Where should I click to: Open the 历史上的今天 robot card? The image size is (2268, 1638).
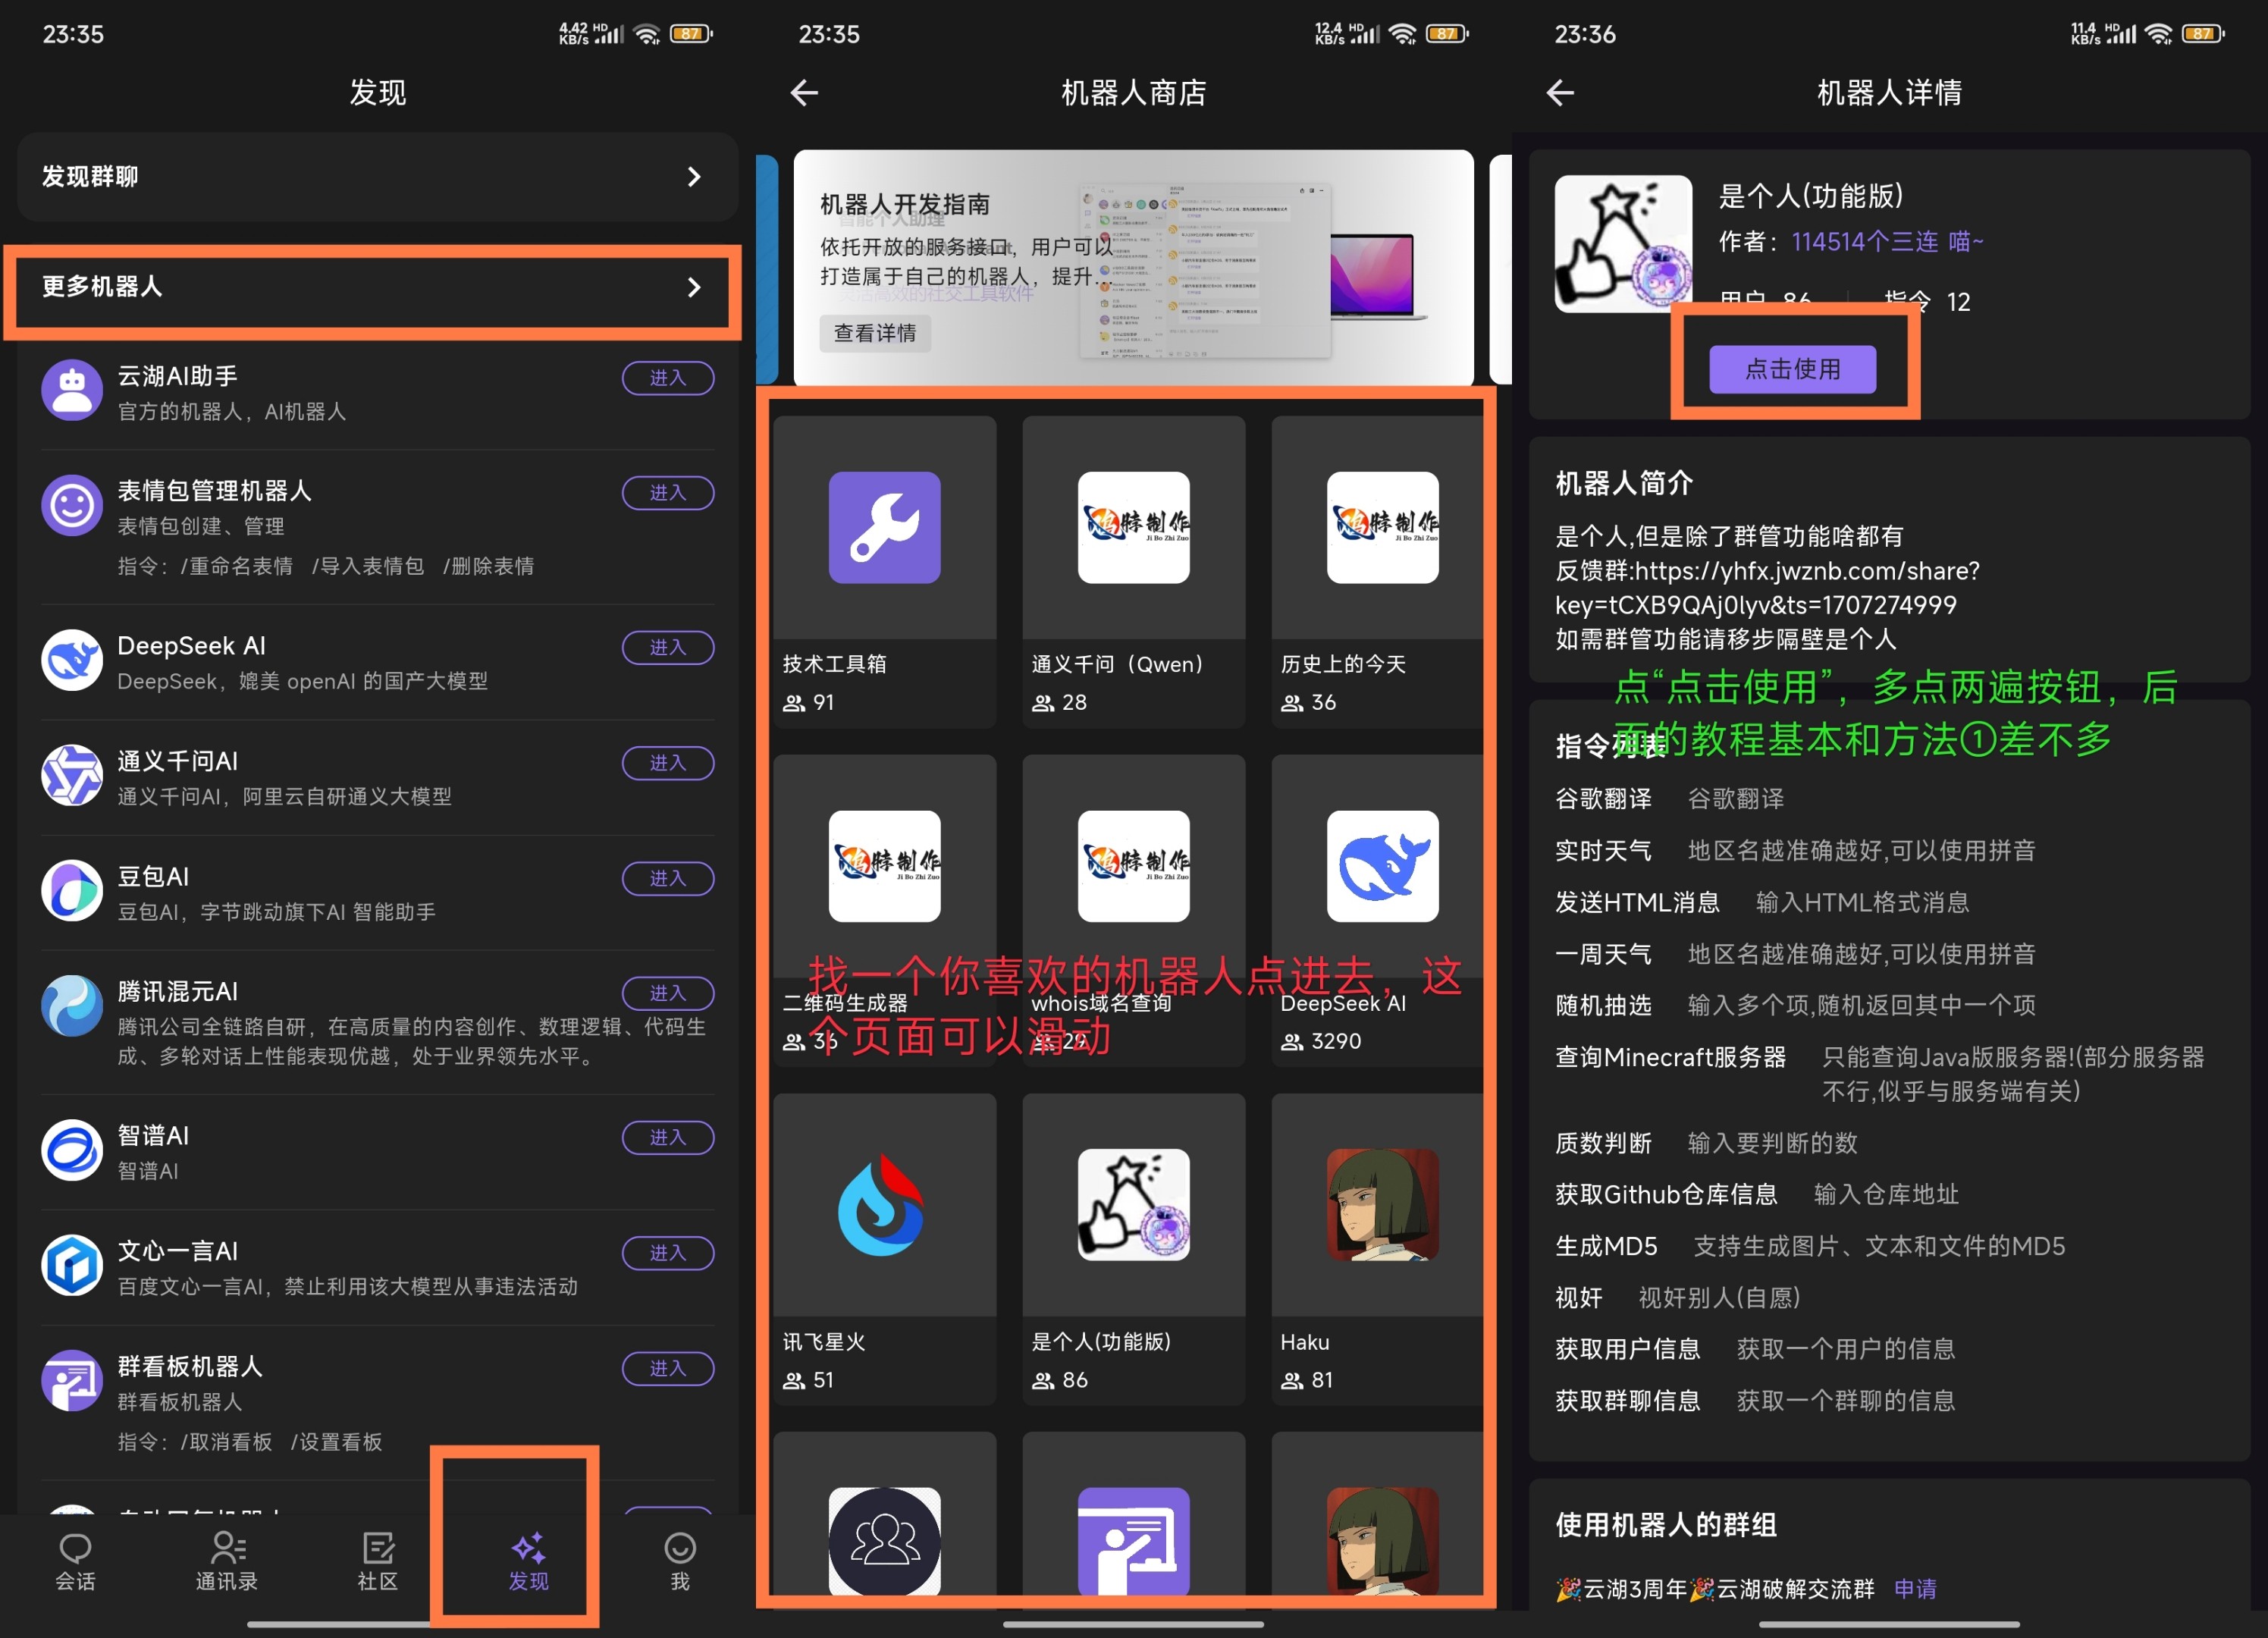pyautogui.click(x=1377, y=572)
